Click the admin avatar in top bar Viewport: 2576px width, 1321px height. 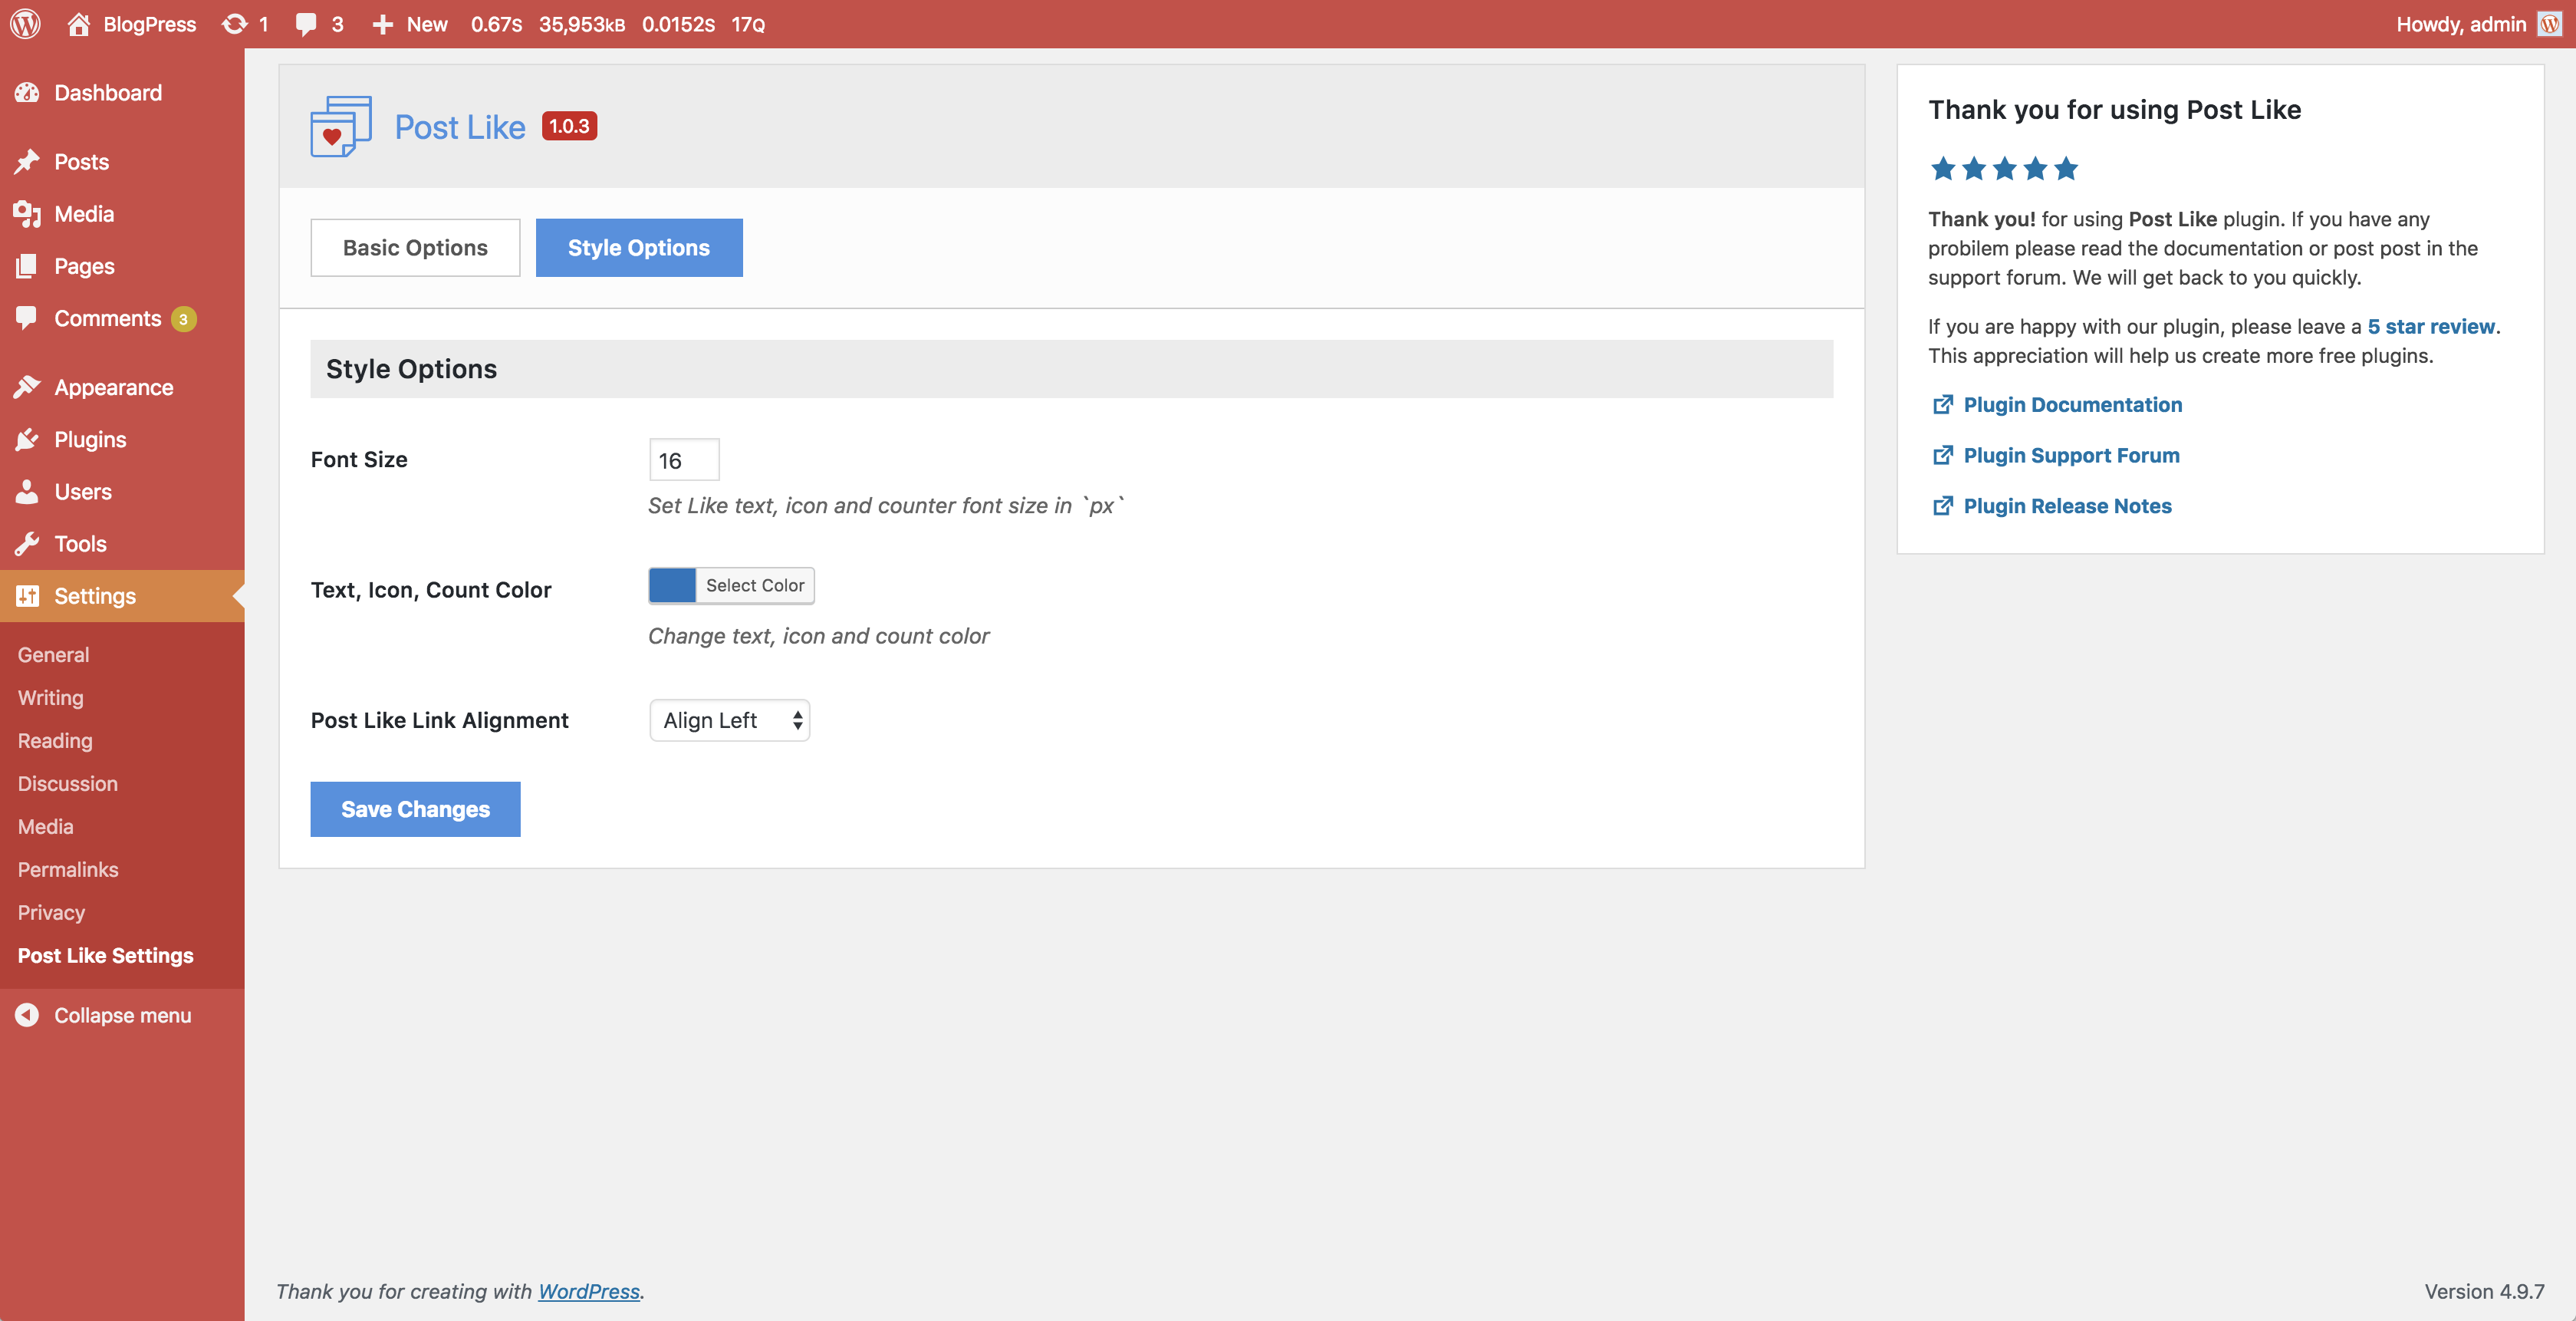(x=2550, y=24)
